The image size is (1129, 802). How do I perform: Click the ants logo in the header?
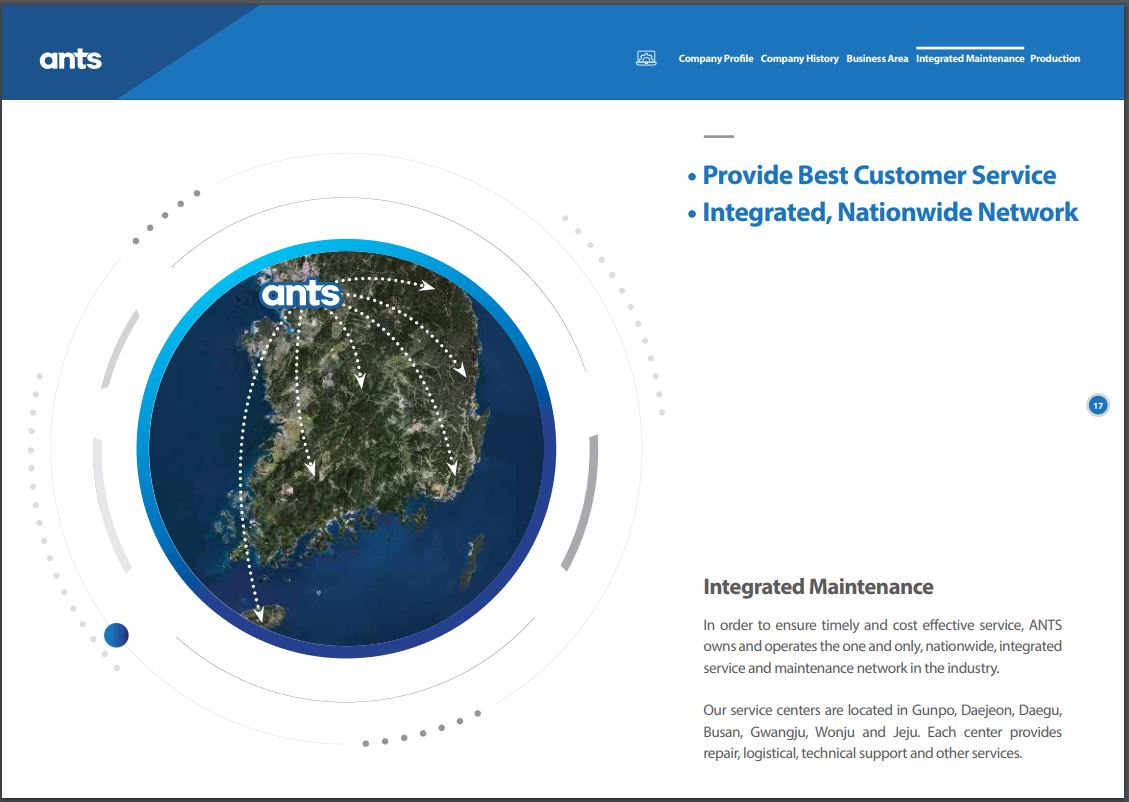(71, 59)
